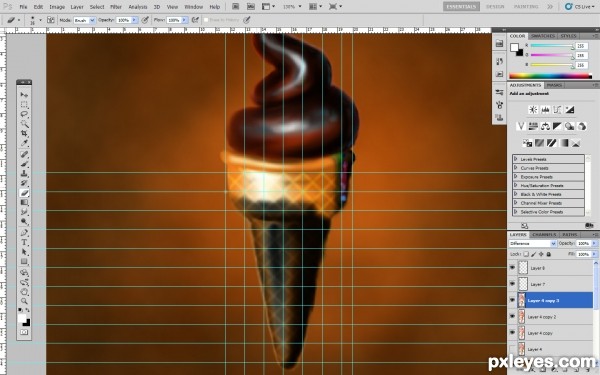Select the Lasso tool

pyautogui.click(x=24, y=114)
